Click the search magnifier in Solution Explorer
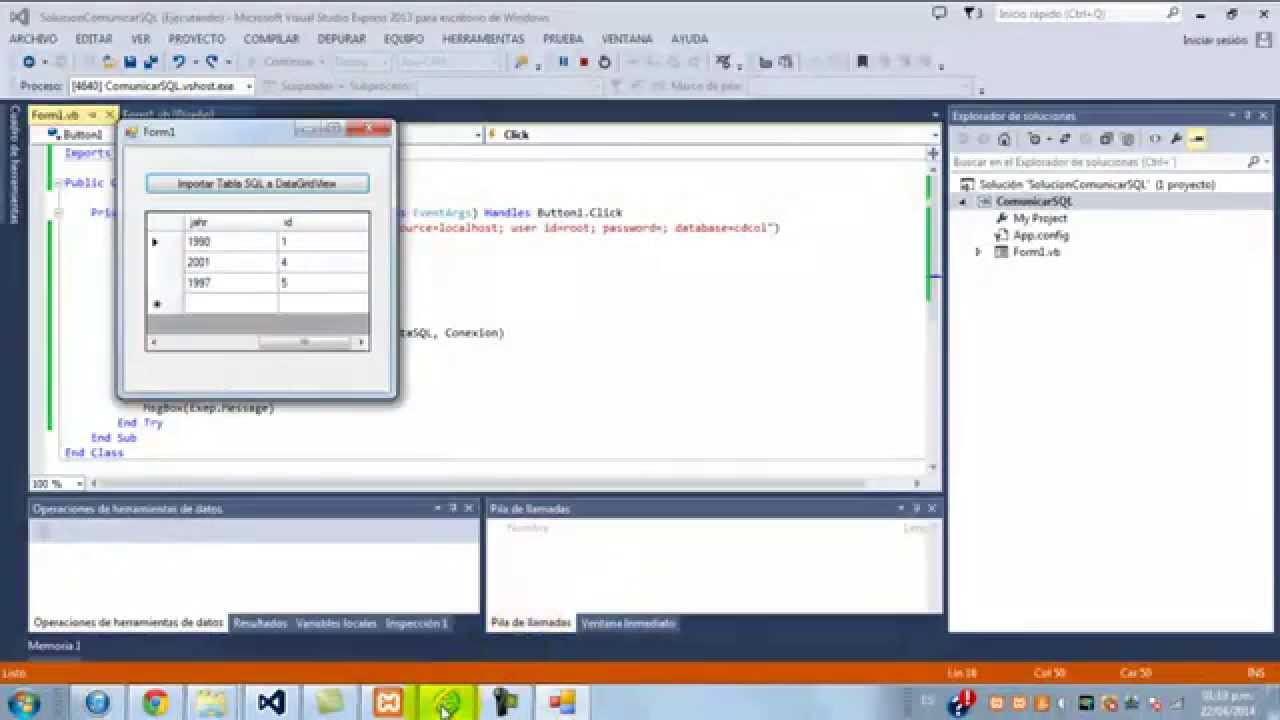This screenshot has width=1280, height=720. (x=1253, y=161)
